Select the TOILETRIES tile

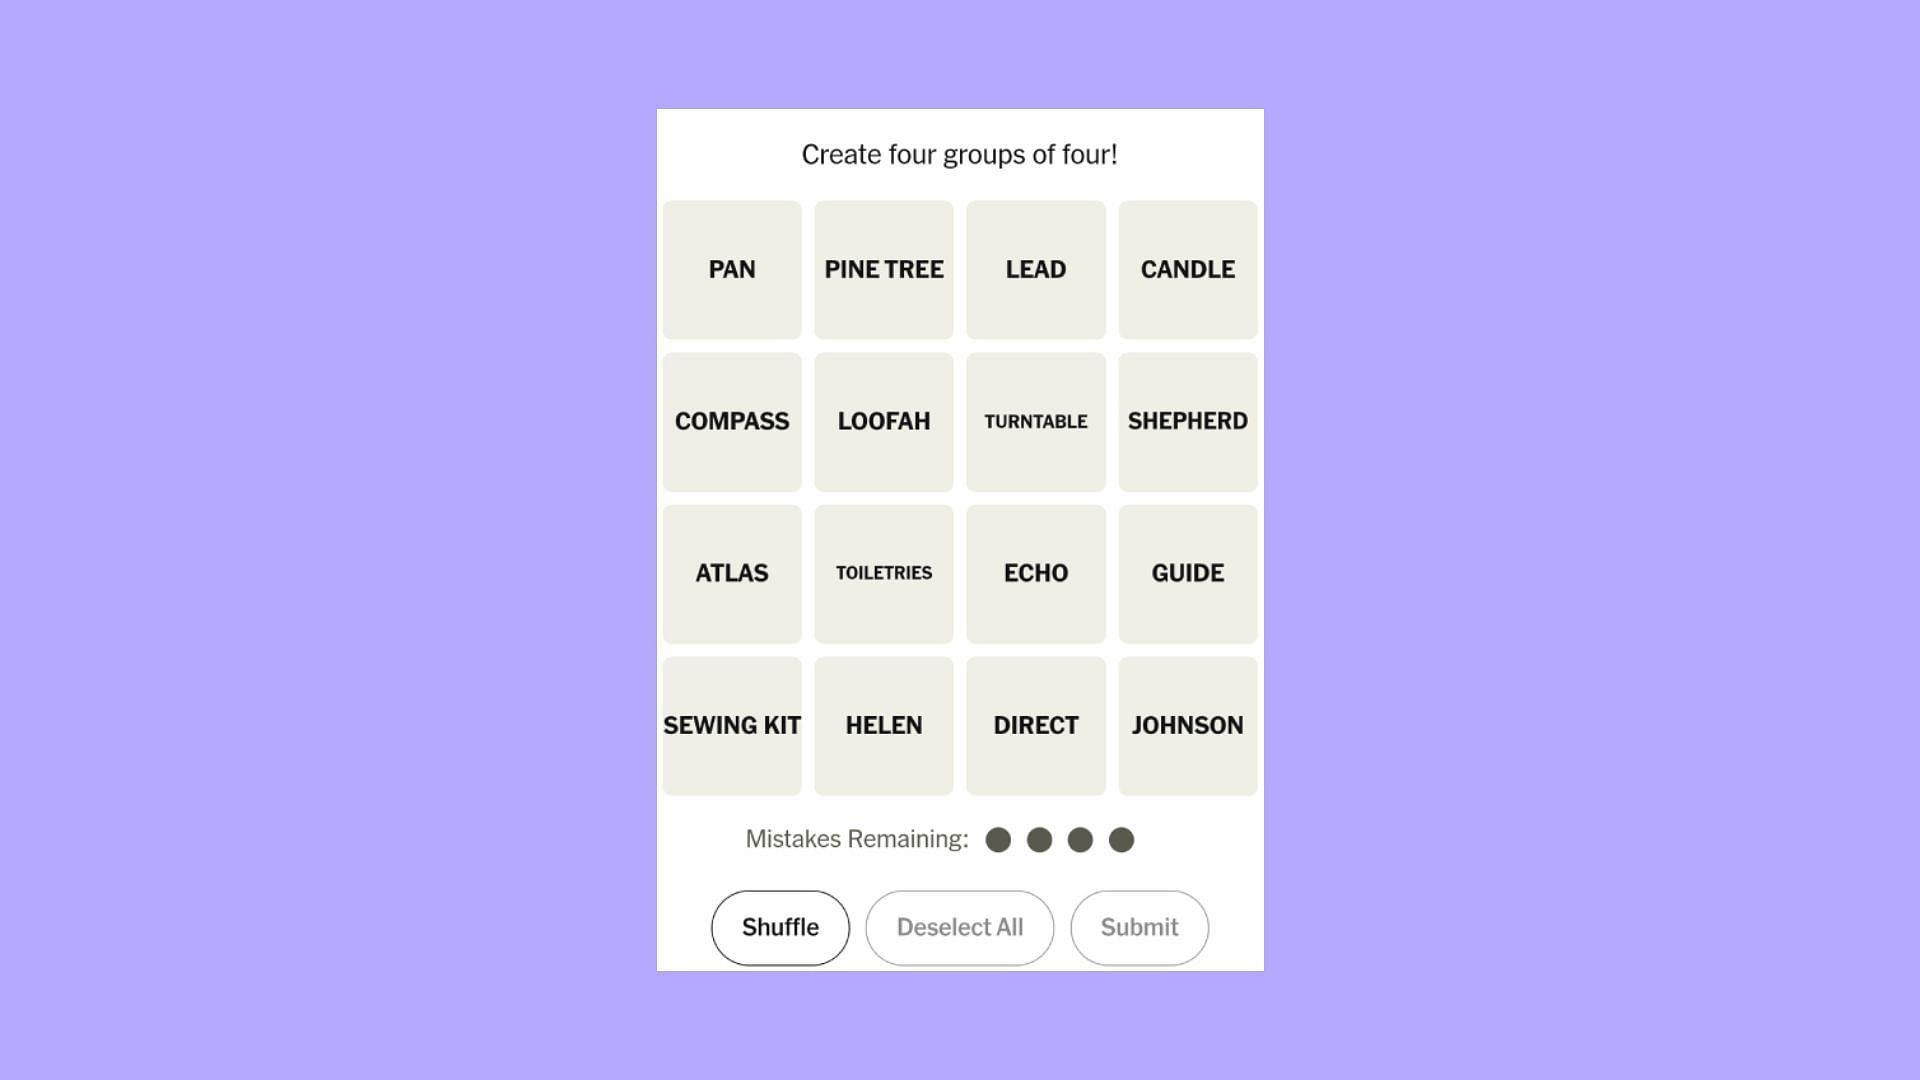click(x=884, y=572)
